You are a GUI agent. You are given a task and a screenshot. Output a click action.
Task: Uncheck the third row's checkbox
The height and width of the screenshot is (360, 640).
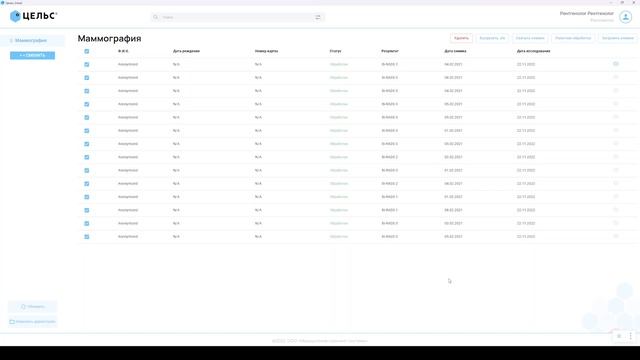pyautogui.click(x=87, y=91)
